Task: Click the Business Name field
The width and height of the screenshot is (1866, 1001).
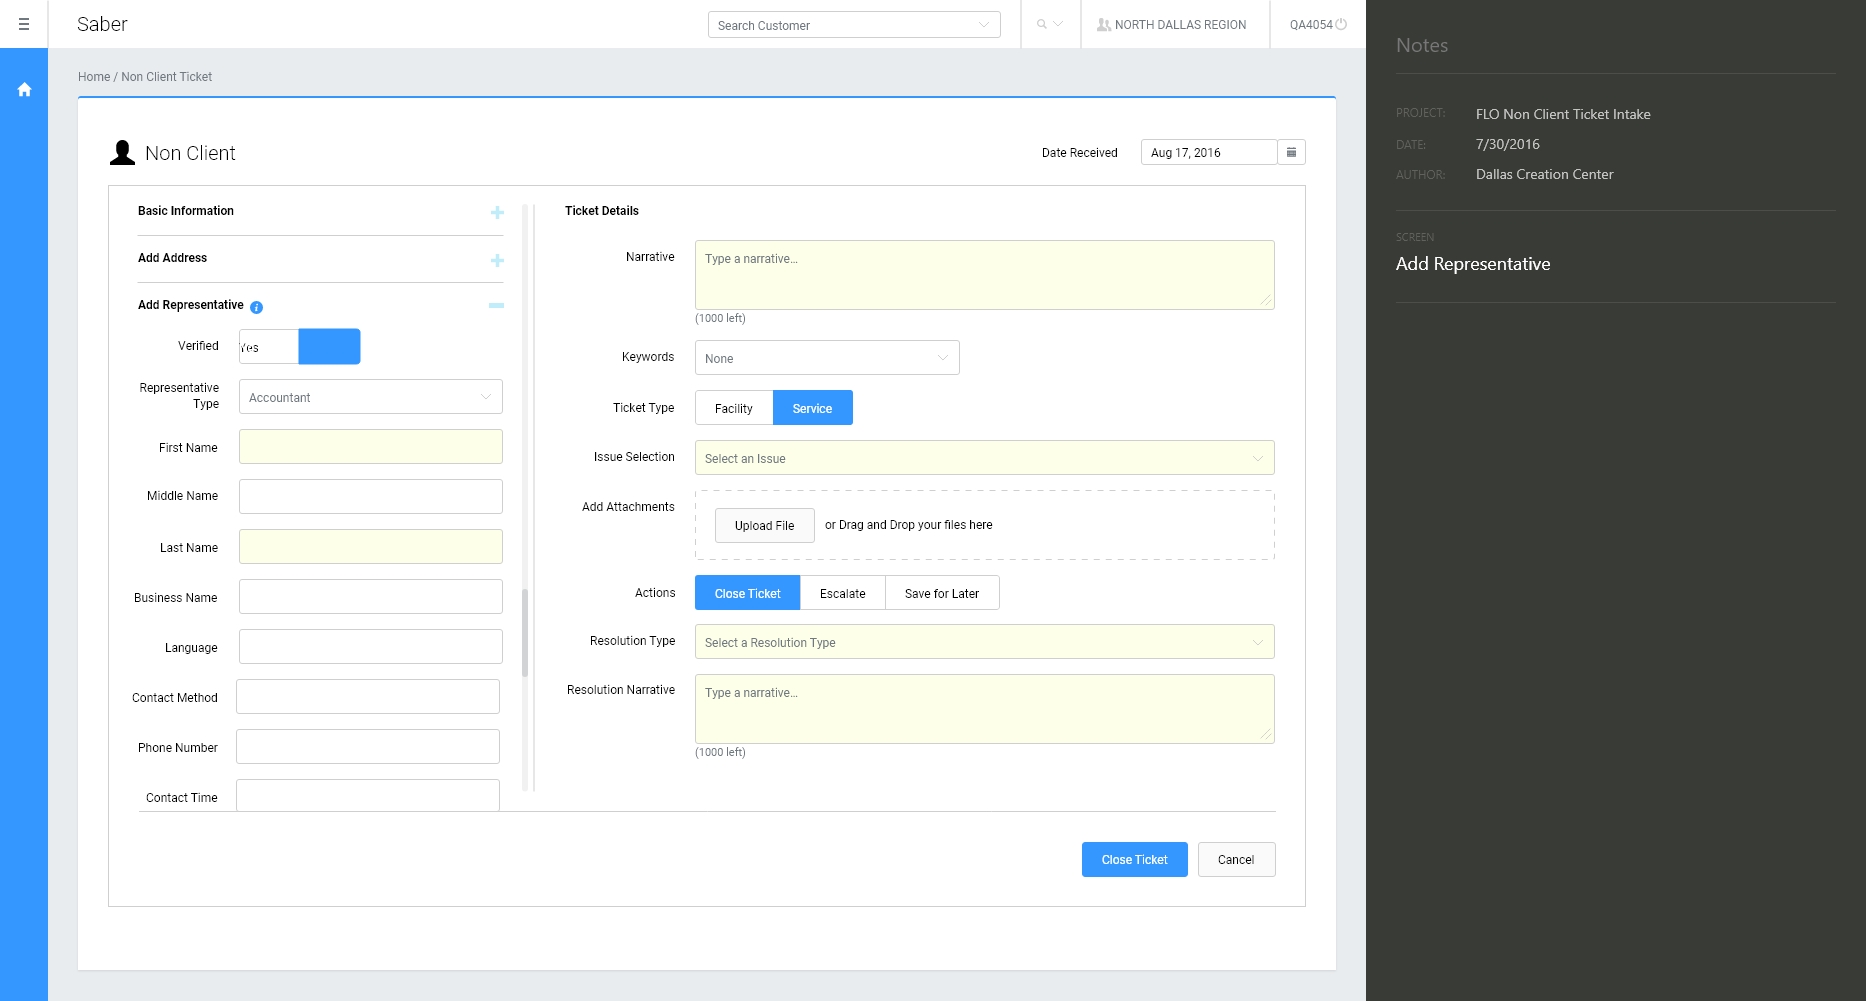Action: point(371,597)
